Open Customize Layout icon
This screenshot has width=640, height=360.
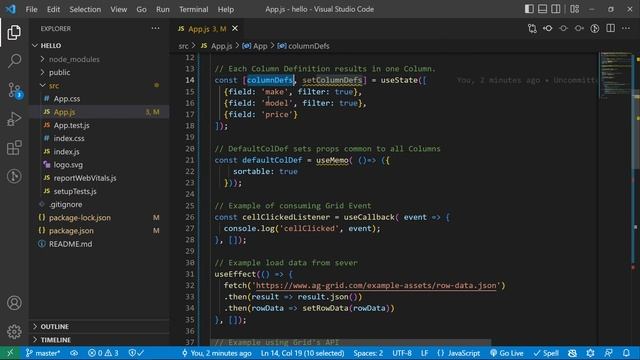pos(575,9)
